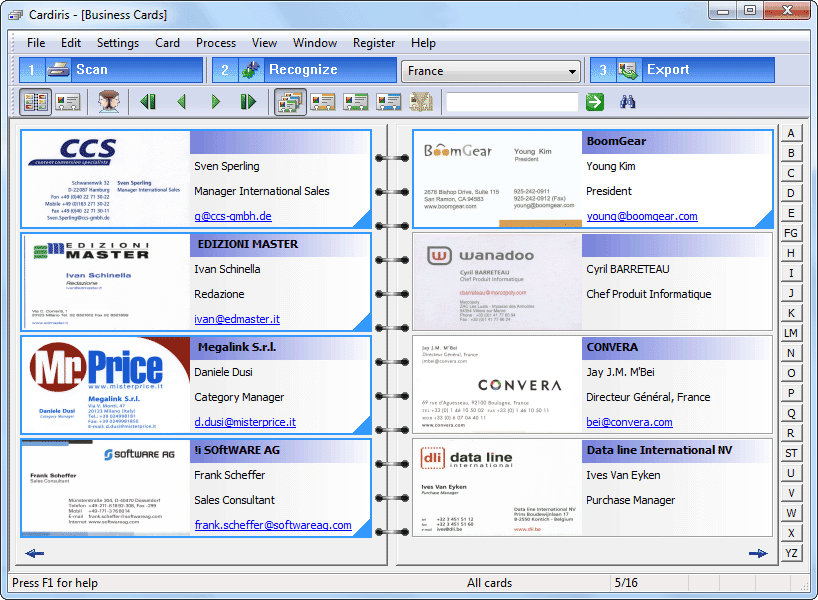Click the Scan step button
818x600 pixels.
point(111,70)
